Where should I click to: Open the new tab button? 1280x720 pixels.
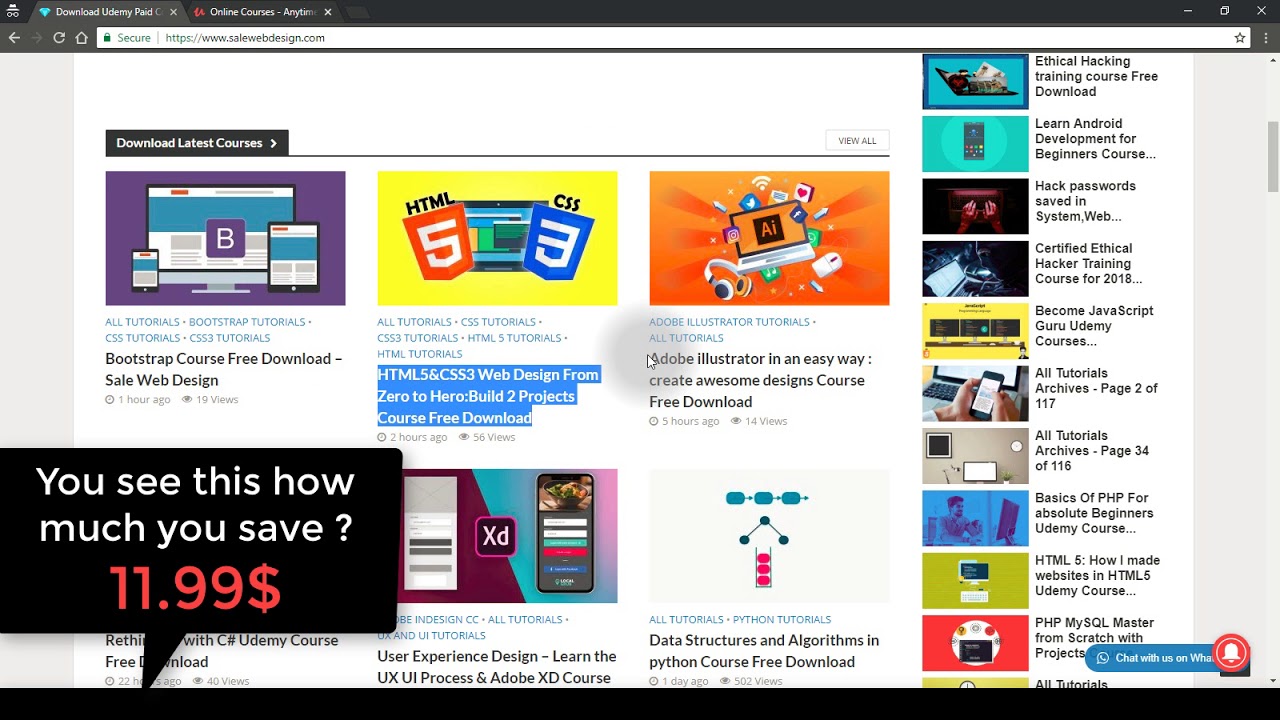click(x=357, y=13)
